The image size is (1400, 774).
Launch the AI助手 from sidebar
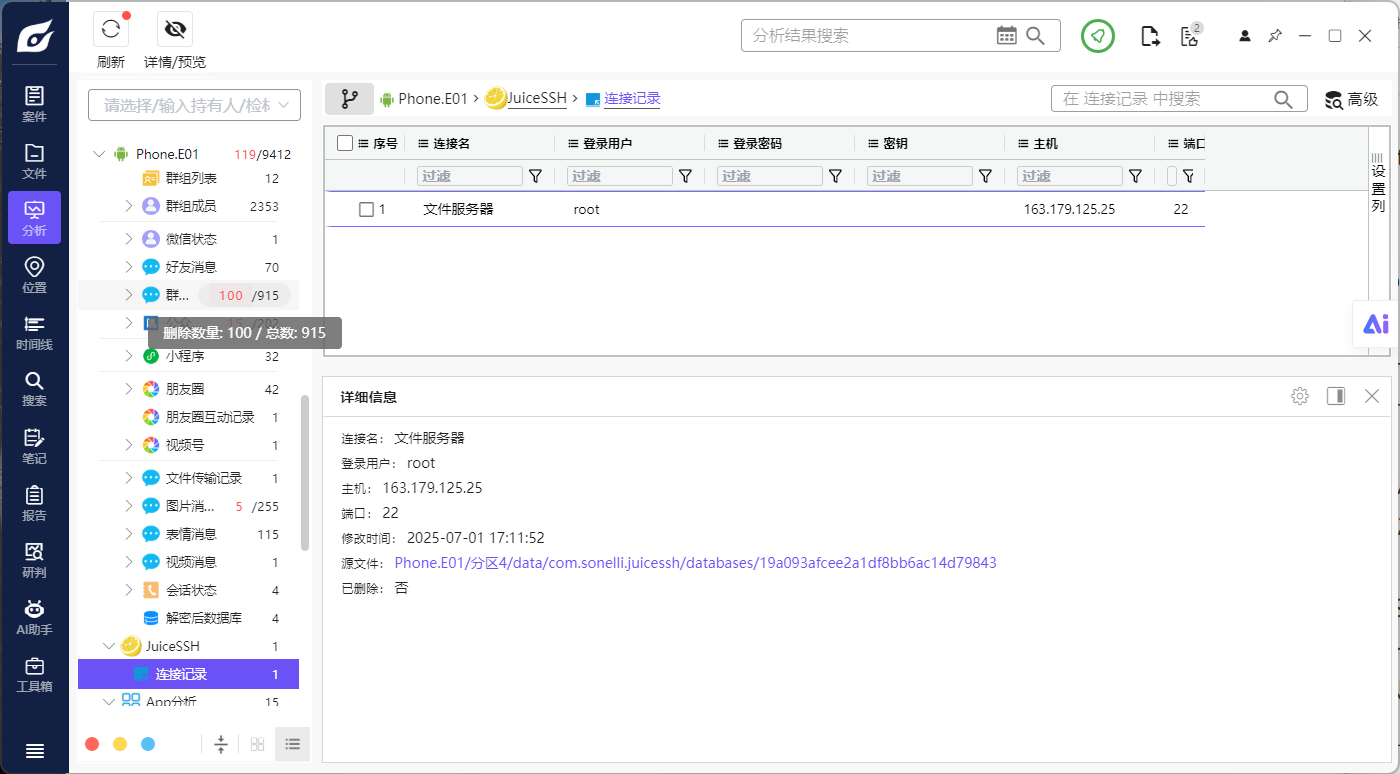[34, 617]
